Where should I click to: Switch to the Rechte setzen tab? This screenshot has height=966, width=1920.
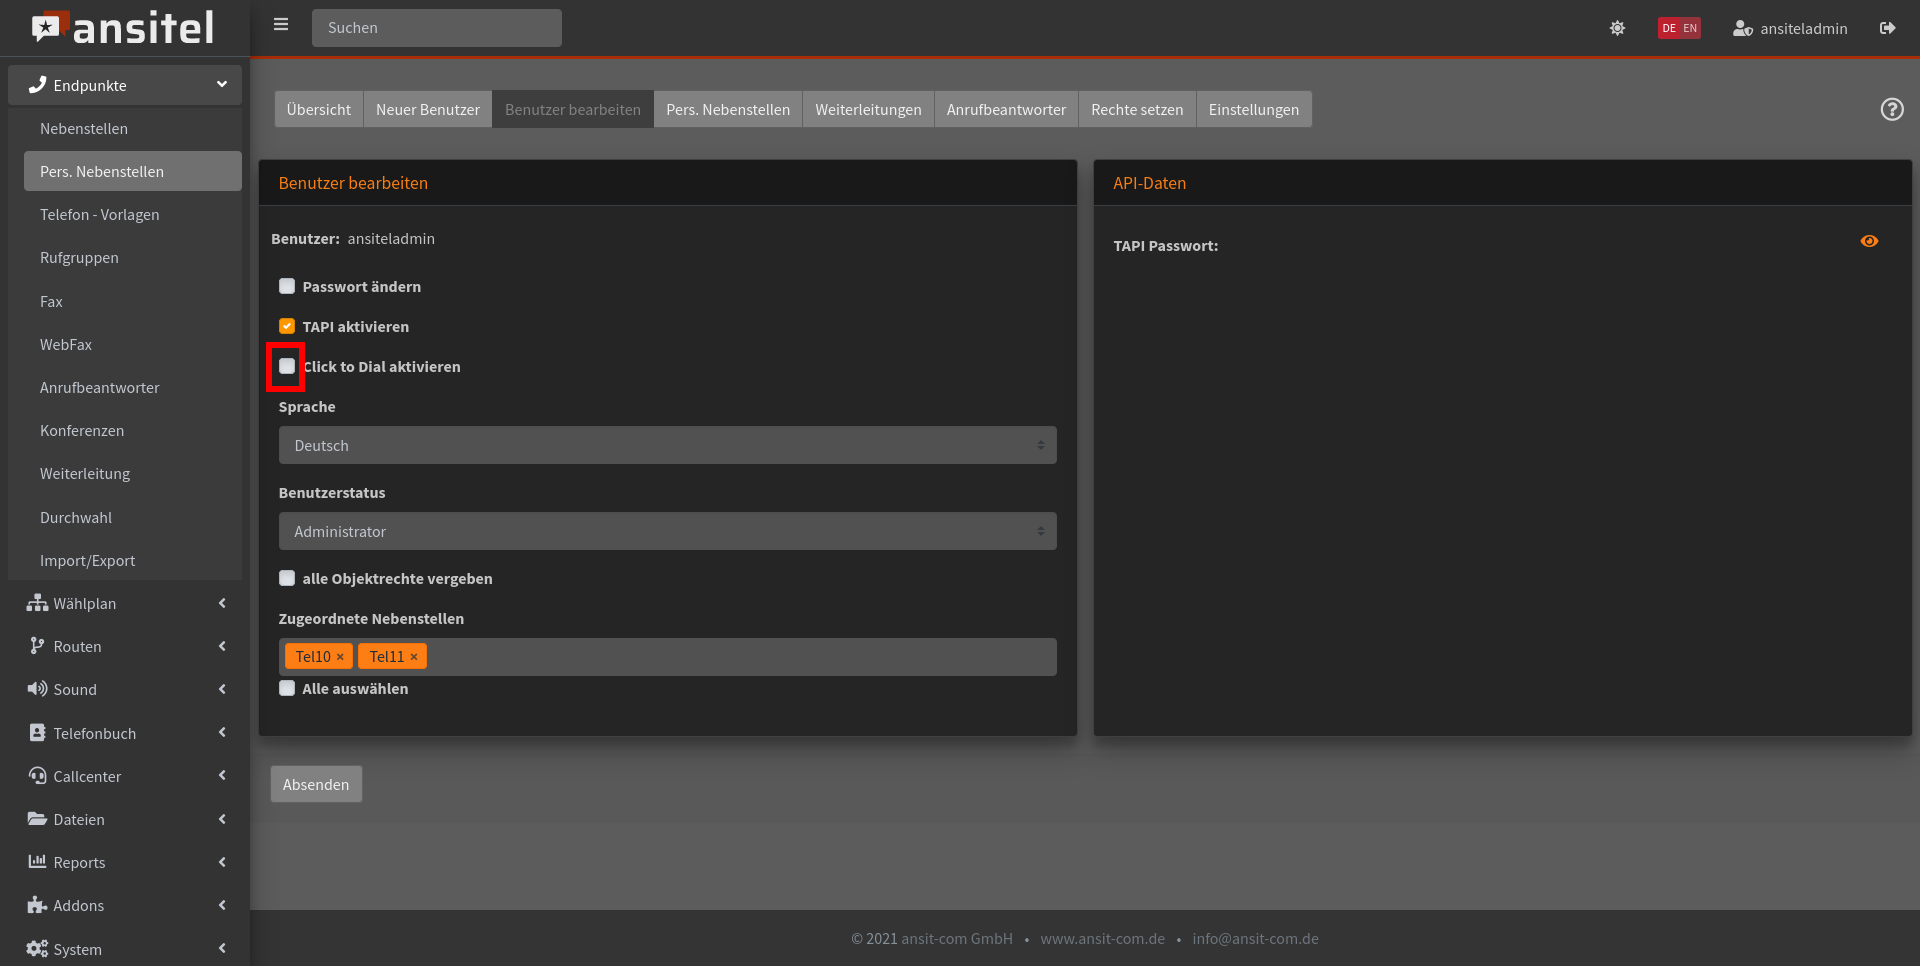pyautogui.click(x=1137, y=110)
